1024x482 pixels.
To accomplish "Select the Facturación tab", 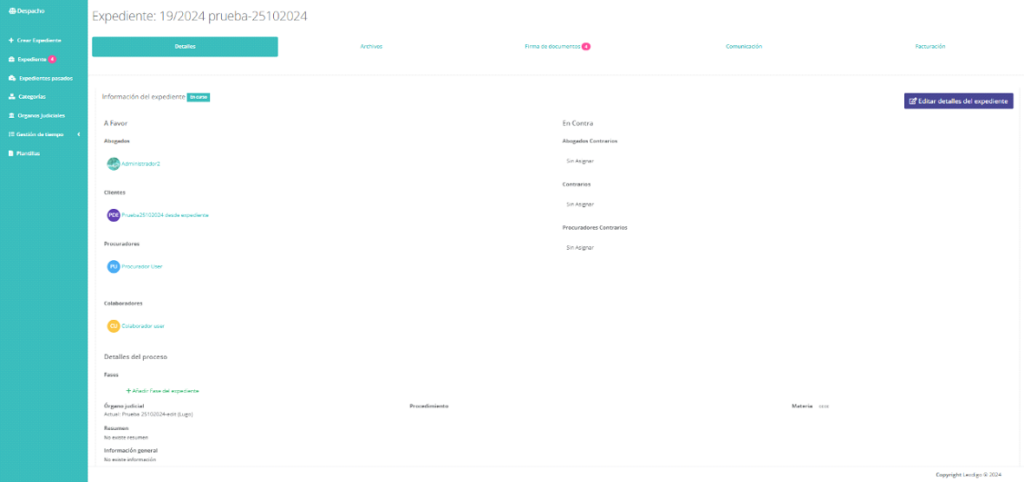I will pos(930,47).
